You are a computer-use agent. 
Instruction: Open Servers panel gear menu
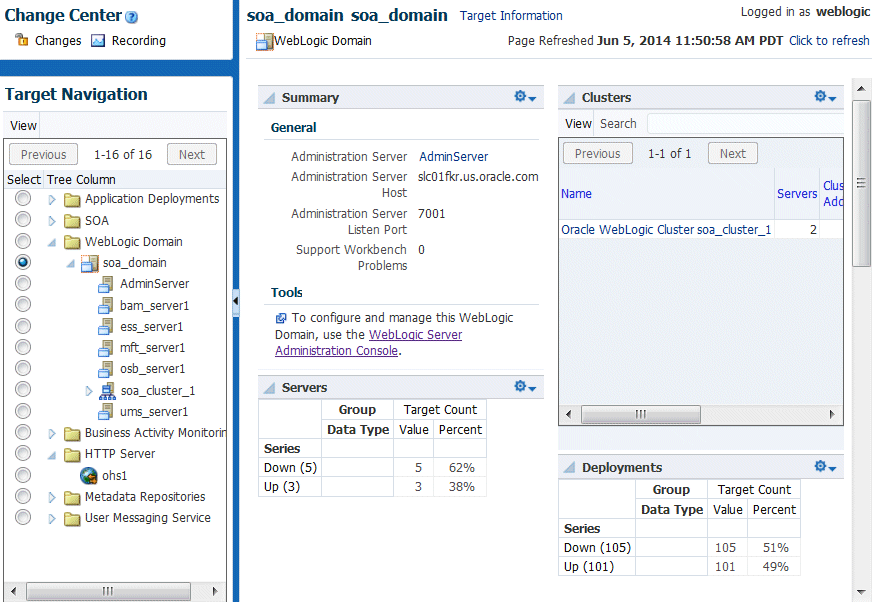524,387
